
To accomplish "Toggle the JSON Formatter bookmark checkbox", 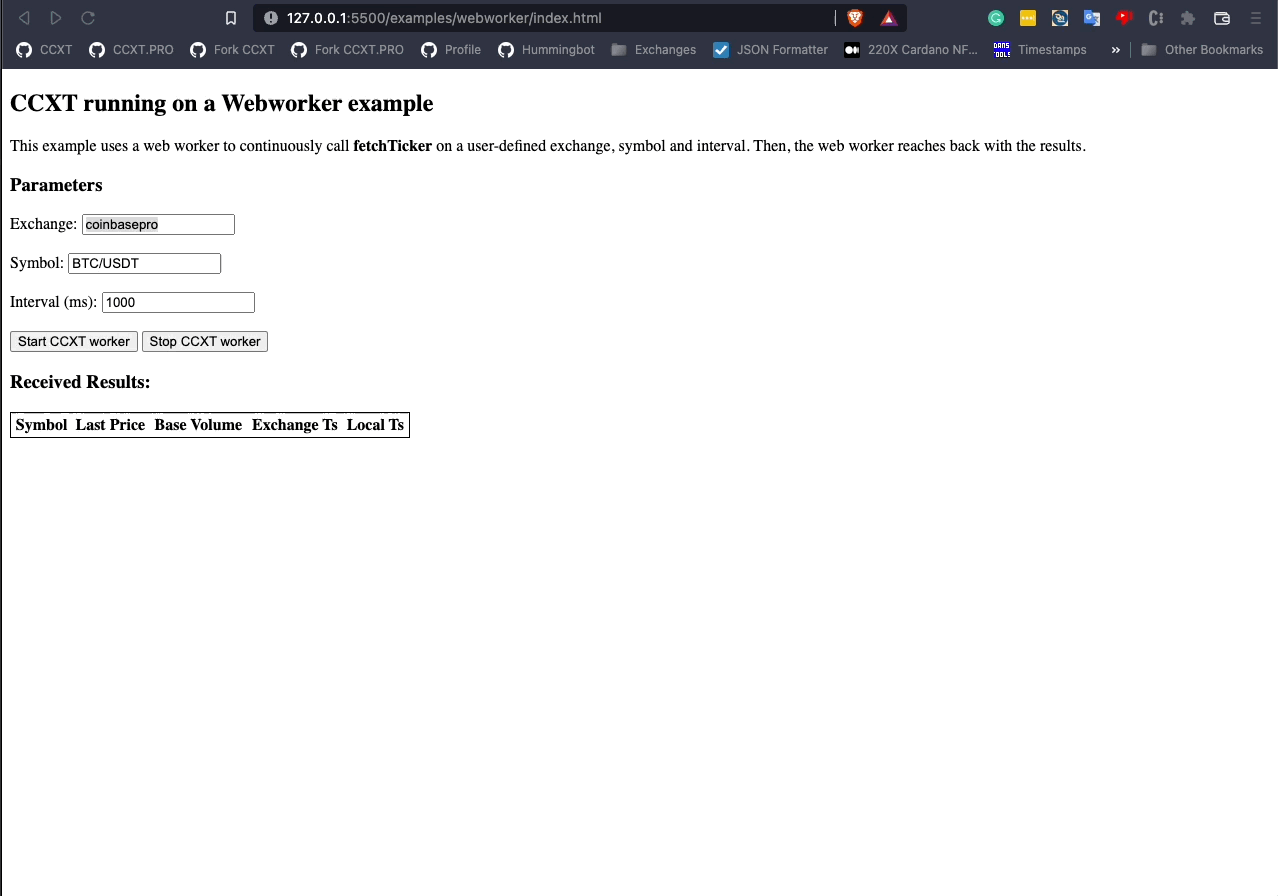I will (x=721, y=49).
